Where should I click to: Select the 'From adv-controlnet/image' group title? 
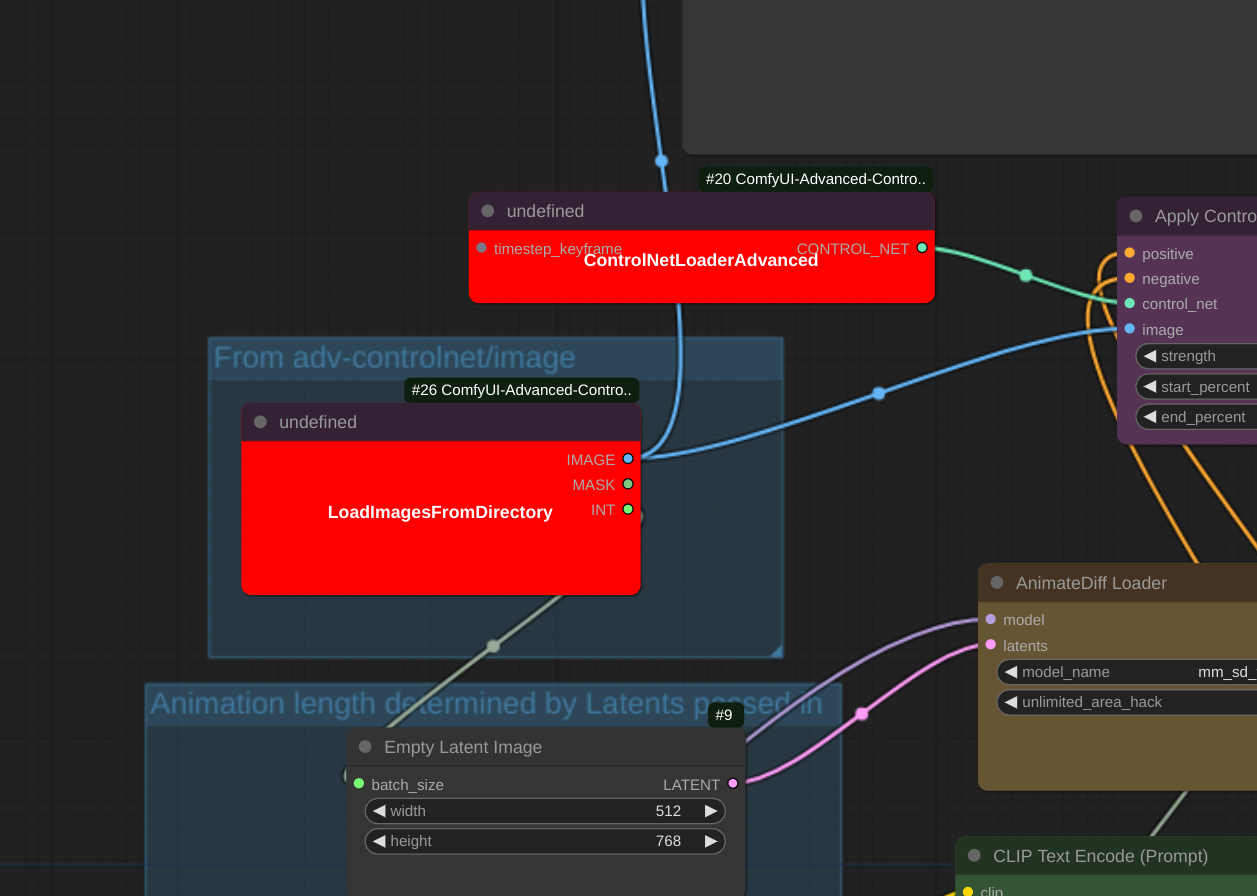pos(394,357)
